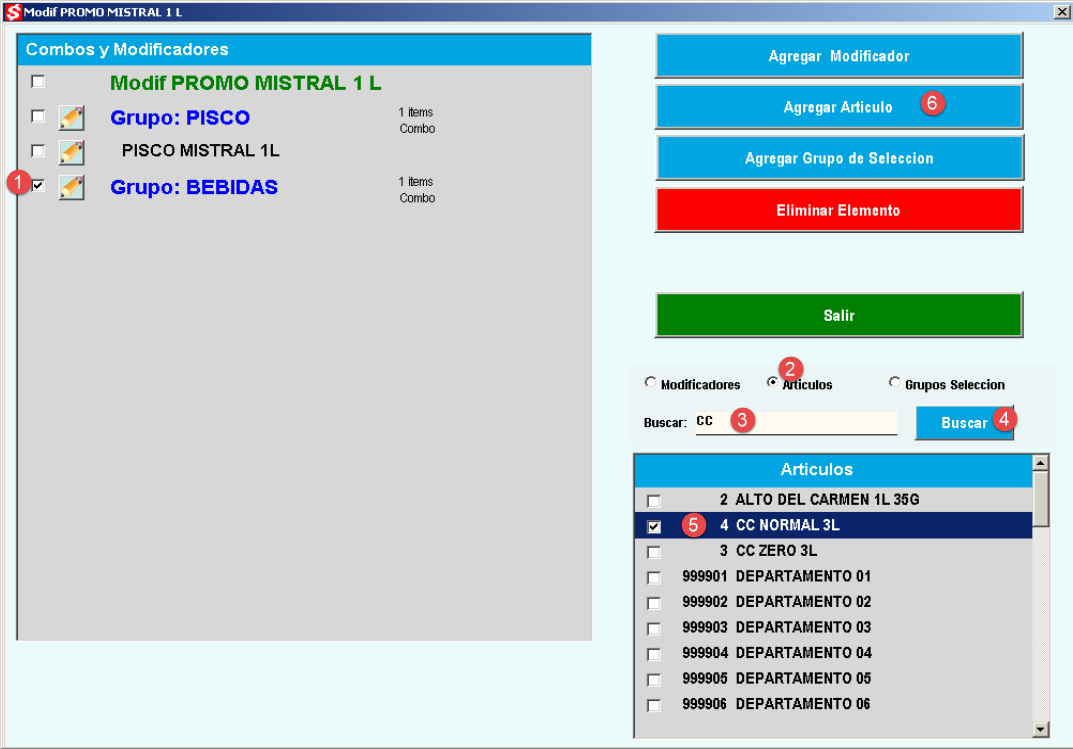This screenshot has height=749, width=1073.
Task: Click the Combos y Modificadores panel header
Action: (x=304, y=49)
